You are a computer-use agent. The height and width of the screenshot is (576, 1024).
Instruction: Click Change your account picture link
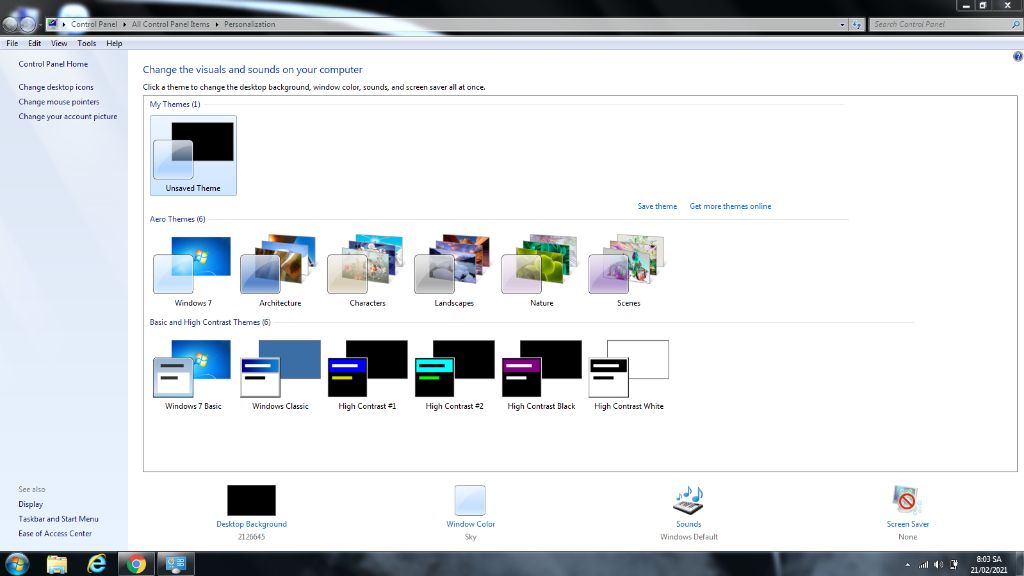click(68, 116)
